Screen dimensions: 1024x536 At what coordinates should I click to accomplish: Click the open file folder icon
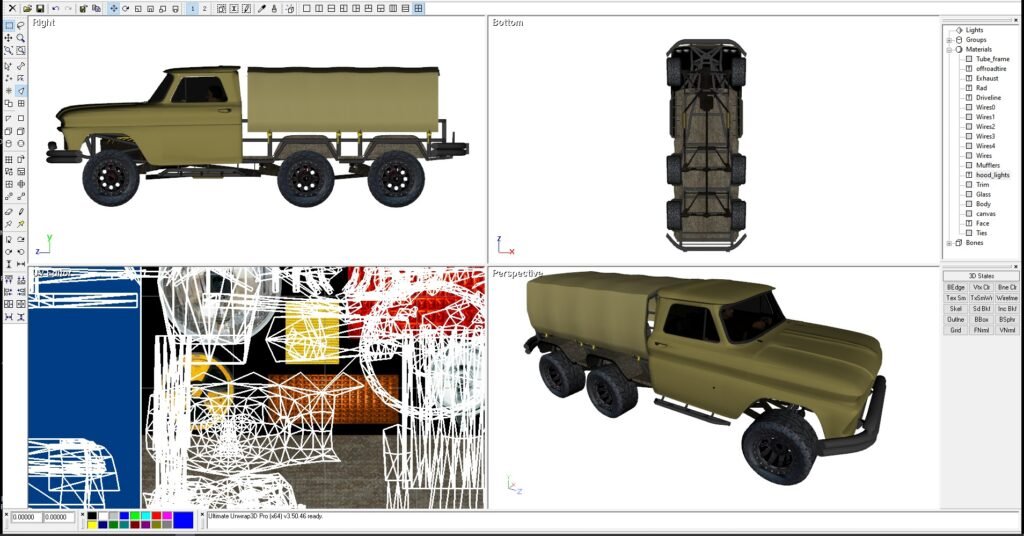point(28,8)
